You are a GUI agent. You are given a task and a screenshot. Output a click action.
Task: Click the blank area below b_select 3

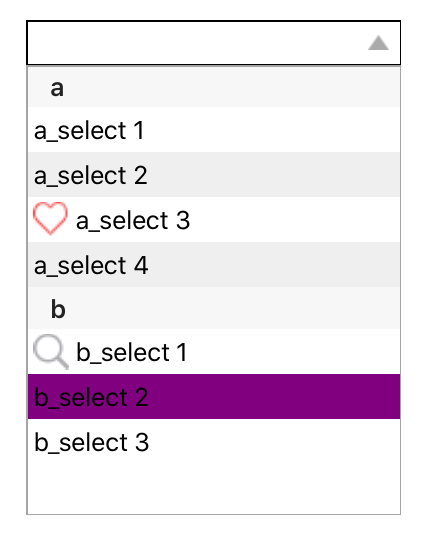click(214, 489)
